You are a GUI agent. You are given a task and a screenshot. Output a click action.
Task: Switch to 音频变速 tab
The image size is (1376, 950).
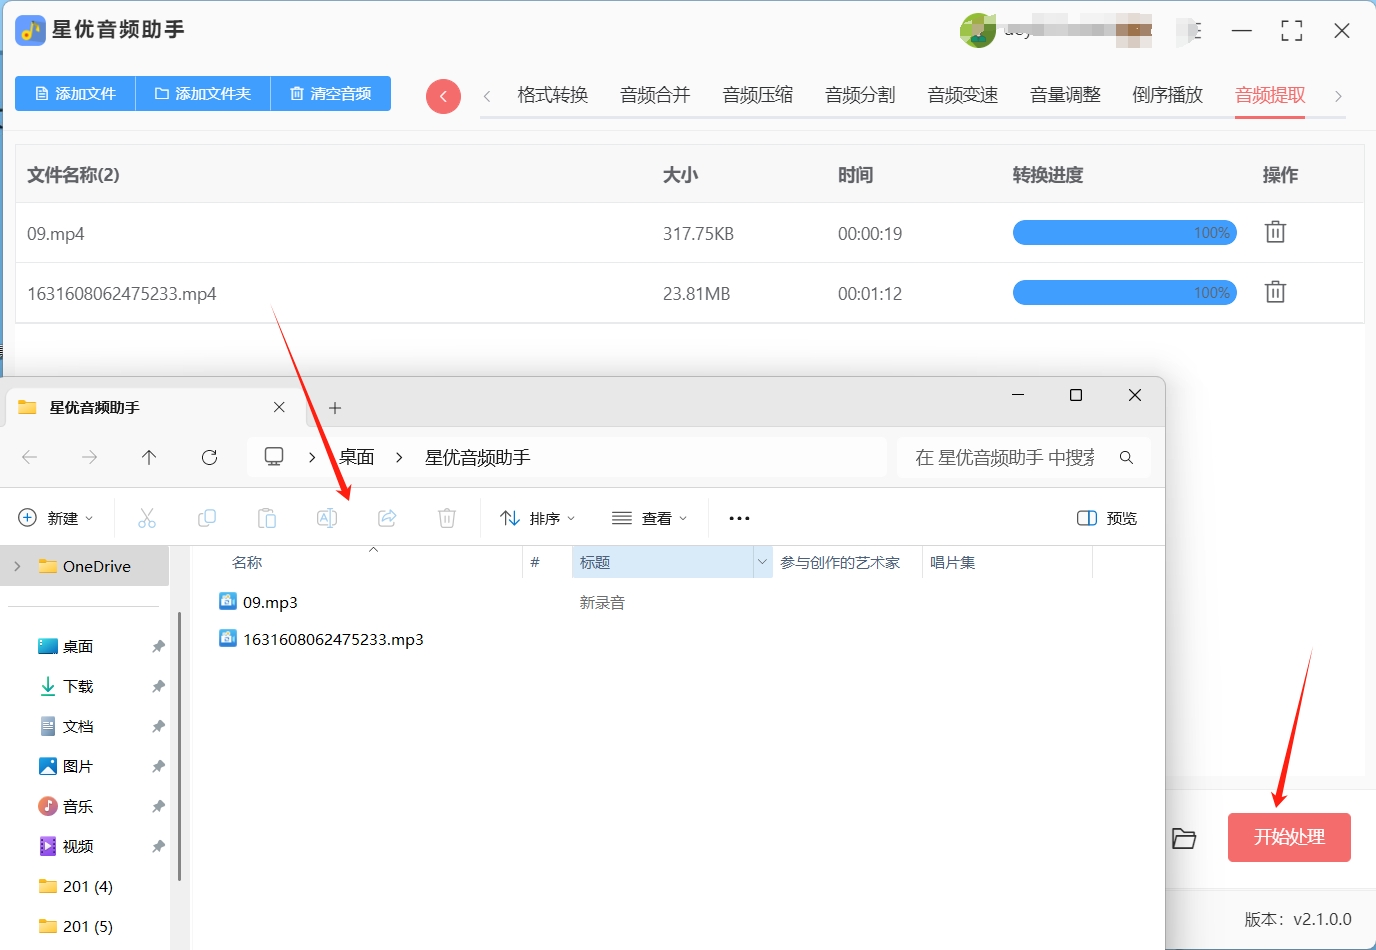(963, 95)
